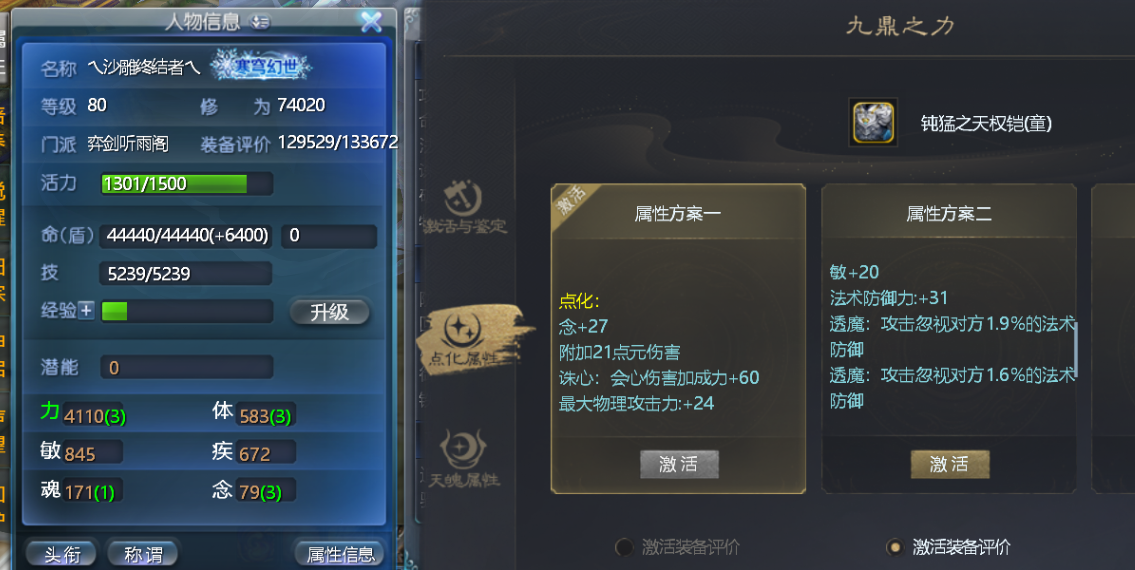The height and width of the screenshot is (570, 1135).
Task: Click the 升级 level-up button
Action: (x=329, y=311)
